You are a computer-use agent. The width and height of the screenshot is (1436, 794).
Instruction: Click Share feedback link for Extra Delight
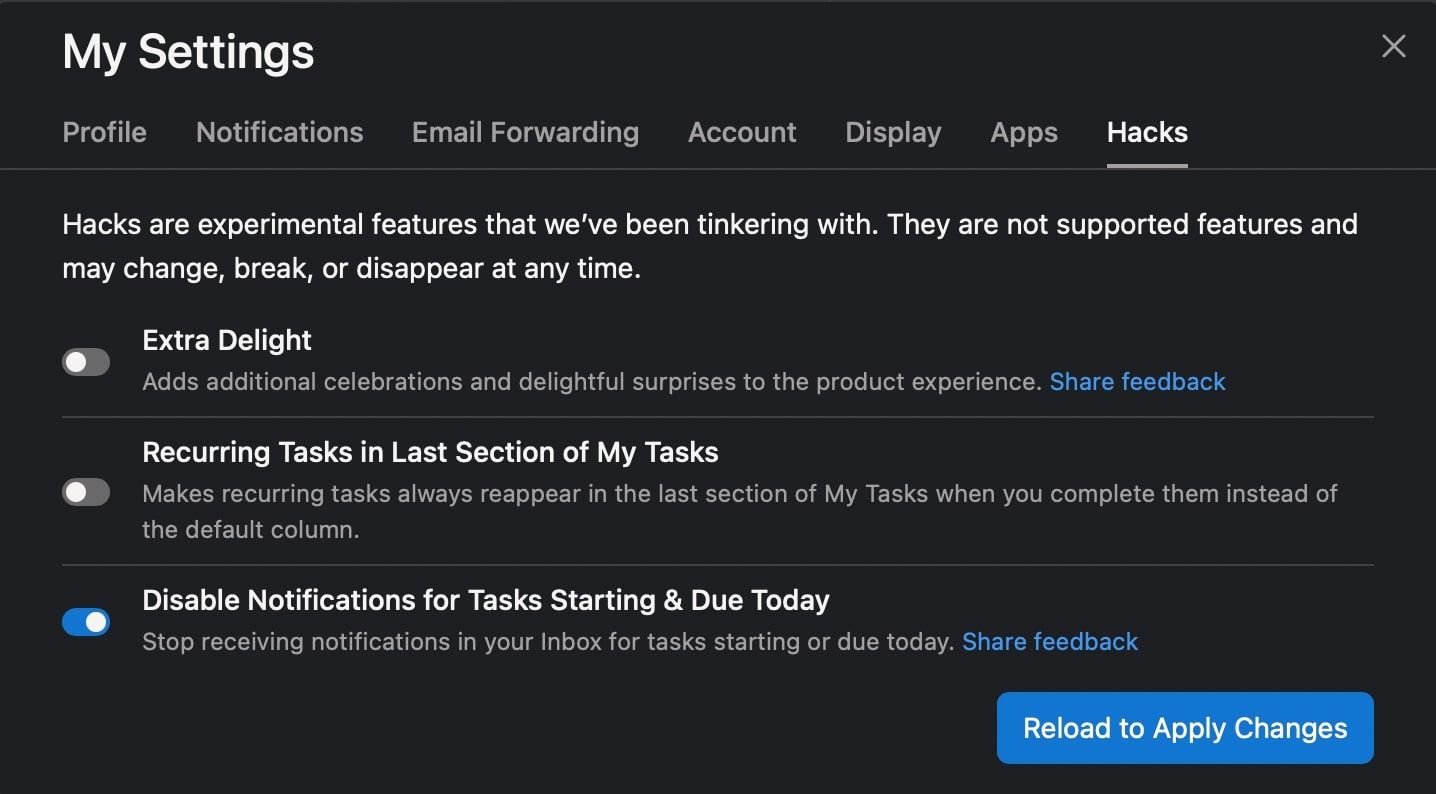click(1137, 382)
